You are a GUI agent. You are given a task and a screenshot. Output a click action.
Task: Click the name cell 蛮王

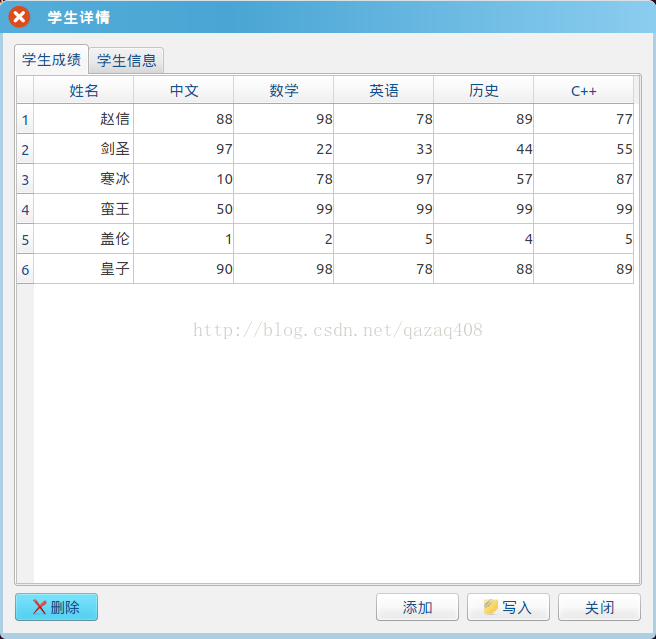(x=84, y=209)
